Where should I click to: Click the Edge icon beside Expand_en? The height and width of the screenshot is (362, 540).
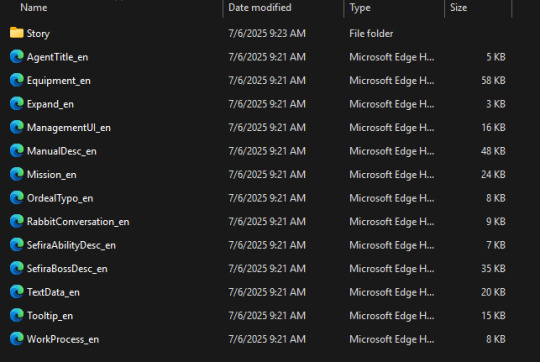pyautogui.click(x=17, y=103)
